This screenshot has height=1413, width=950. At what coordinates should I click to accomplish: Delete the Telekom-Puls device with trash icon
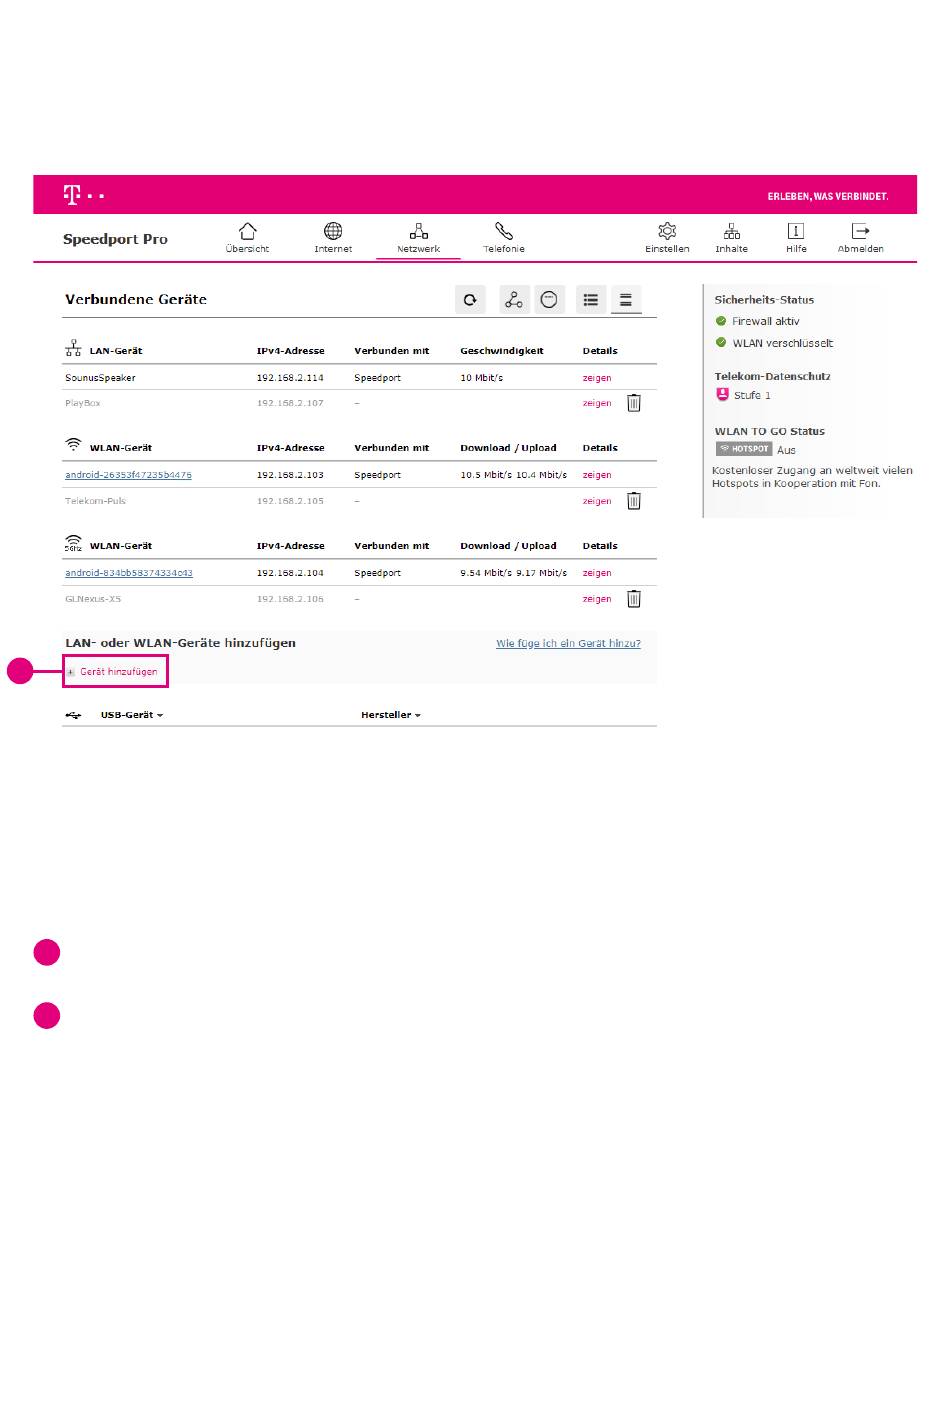pos(634,501)
